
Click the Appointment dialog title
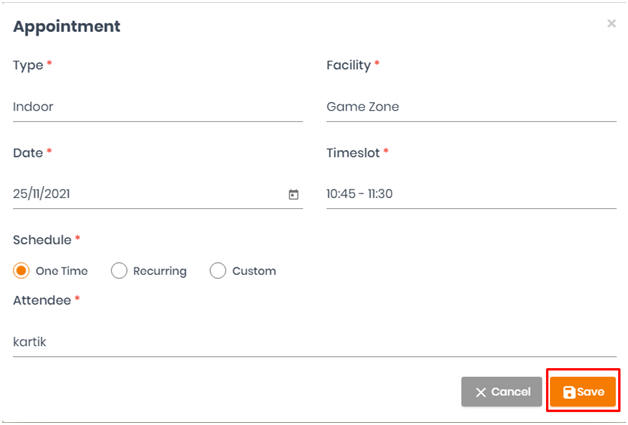pos(66,27)
